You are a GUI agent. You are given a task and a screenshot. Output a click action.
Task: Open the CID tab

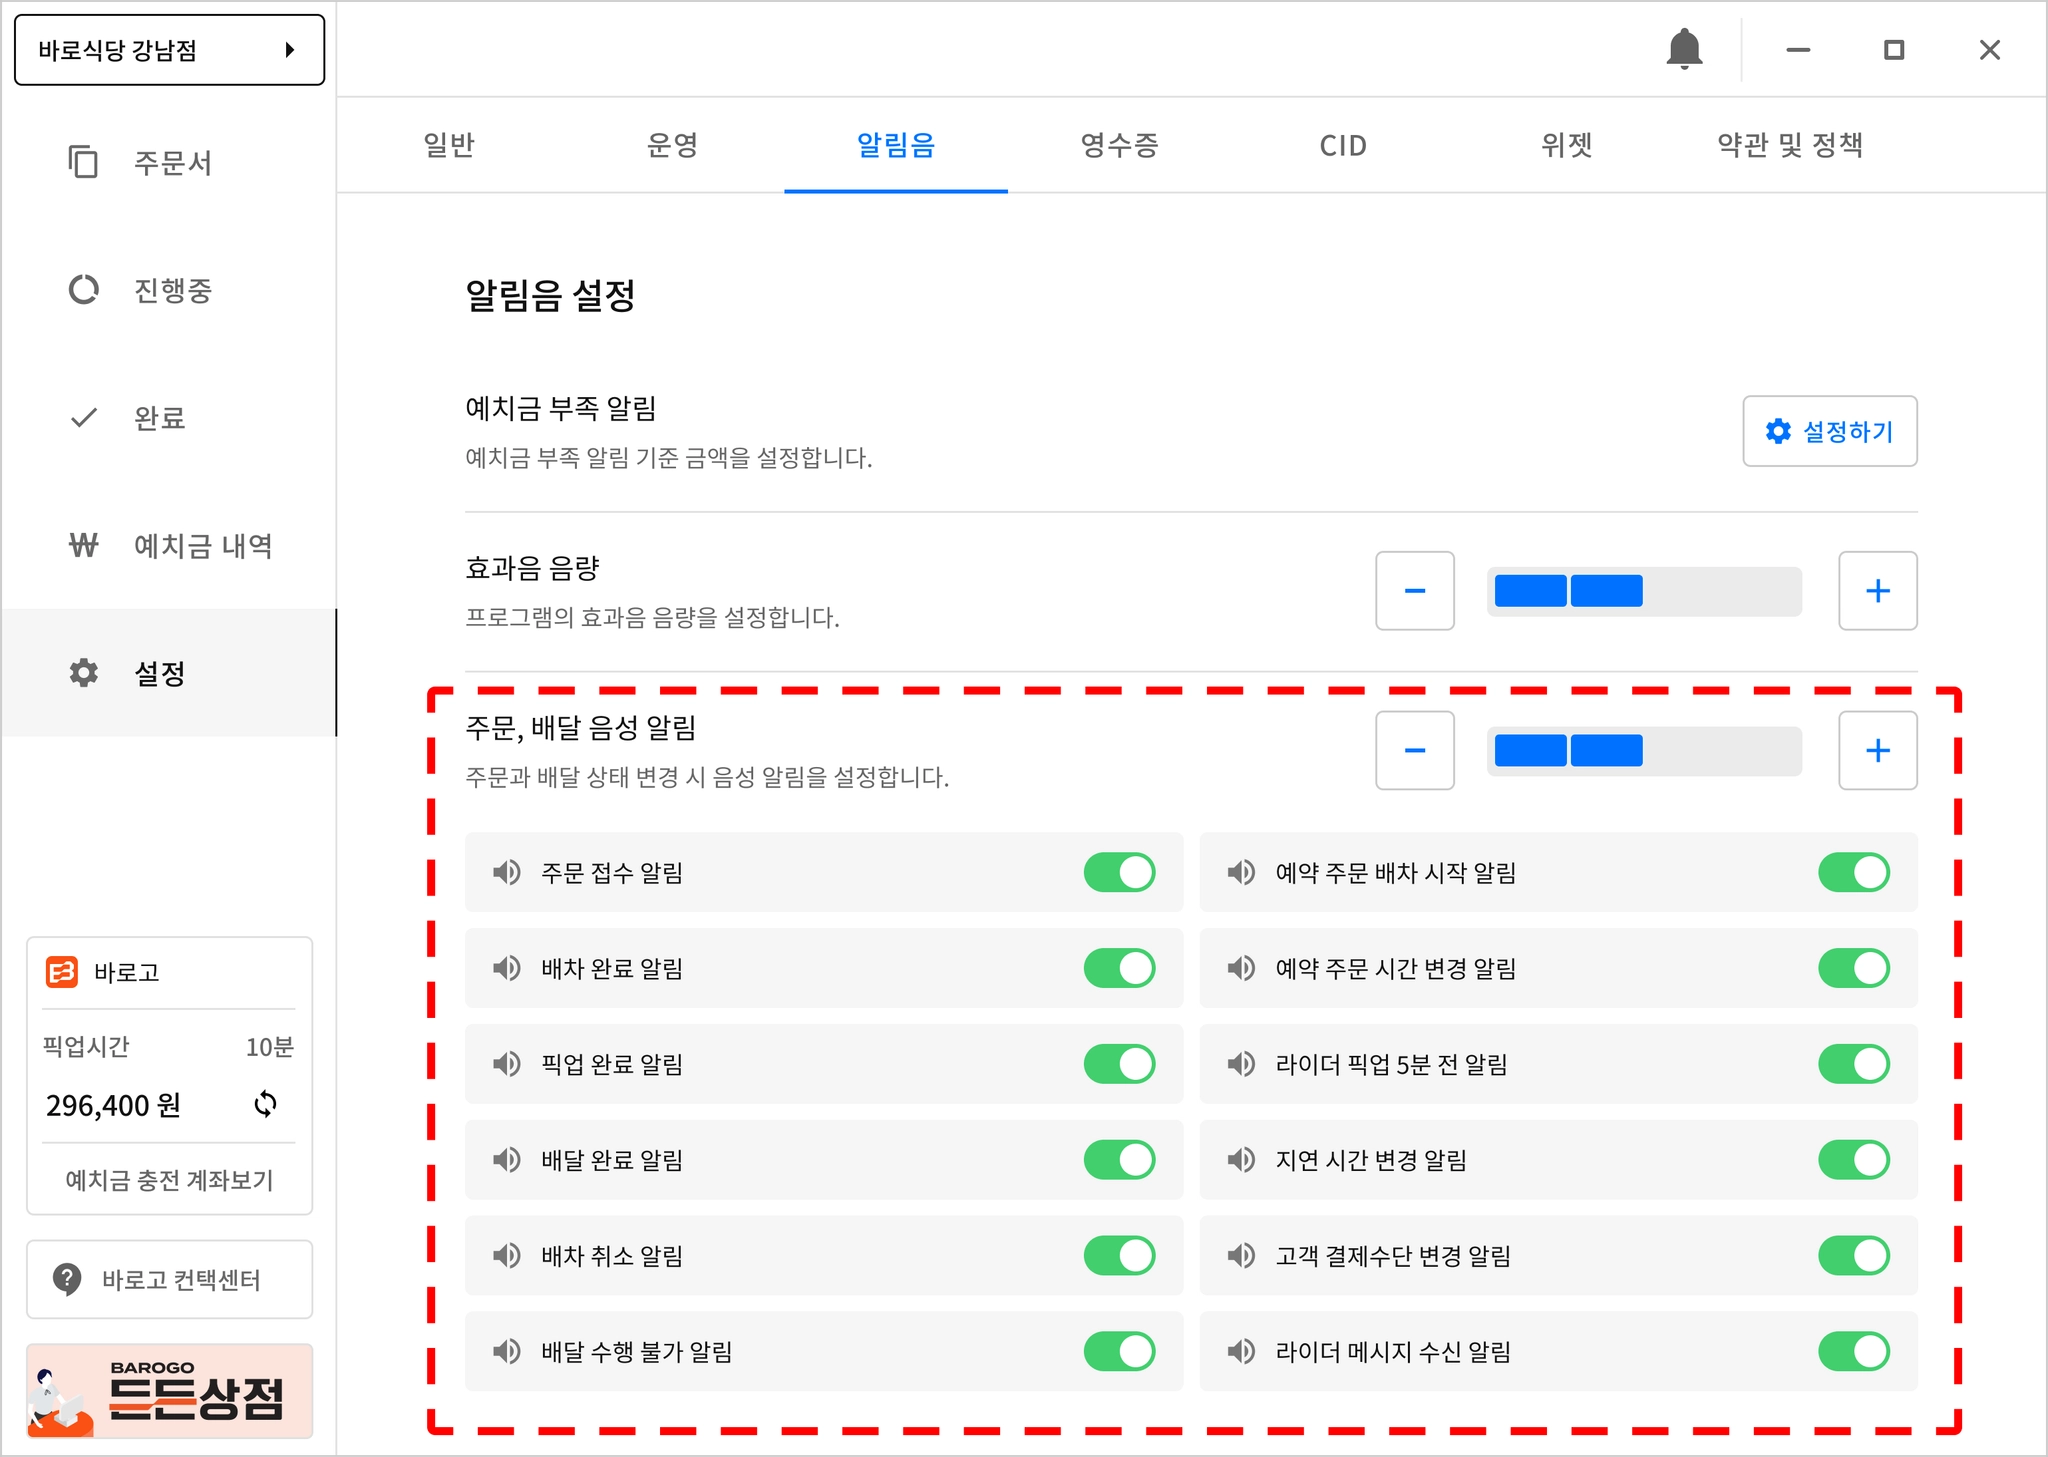tap(1342, 145)
